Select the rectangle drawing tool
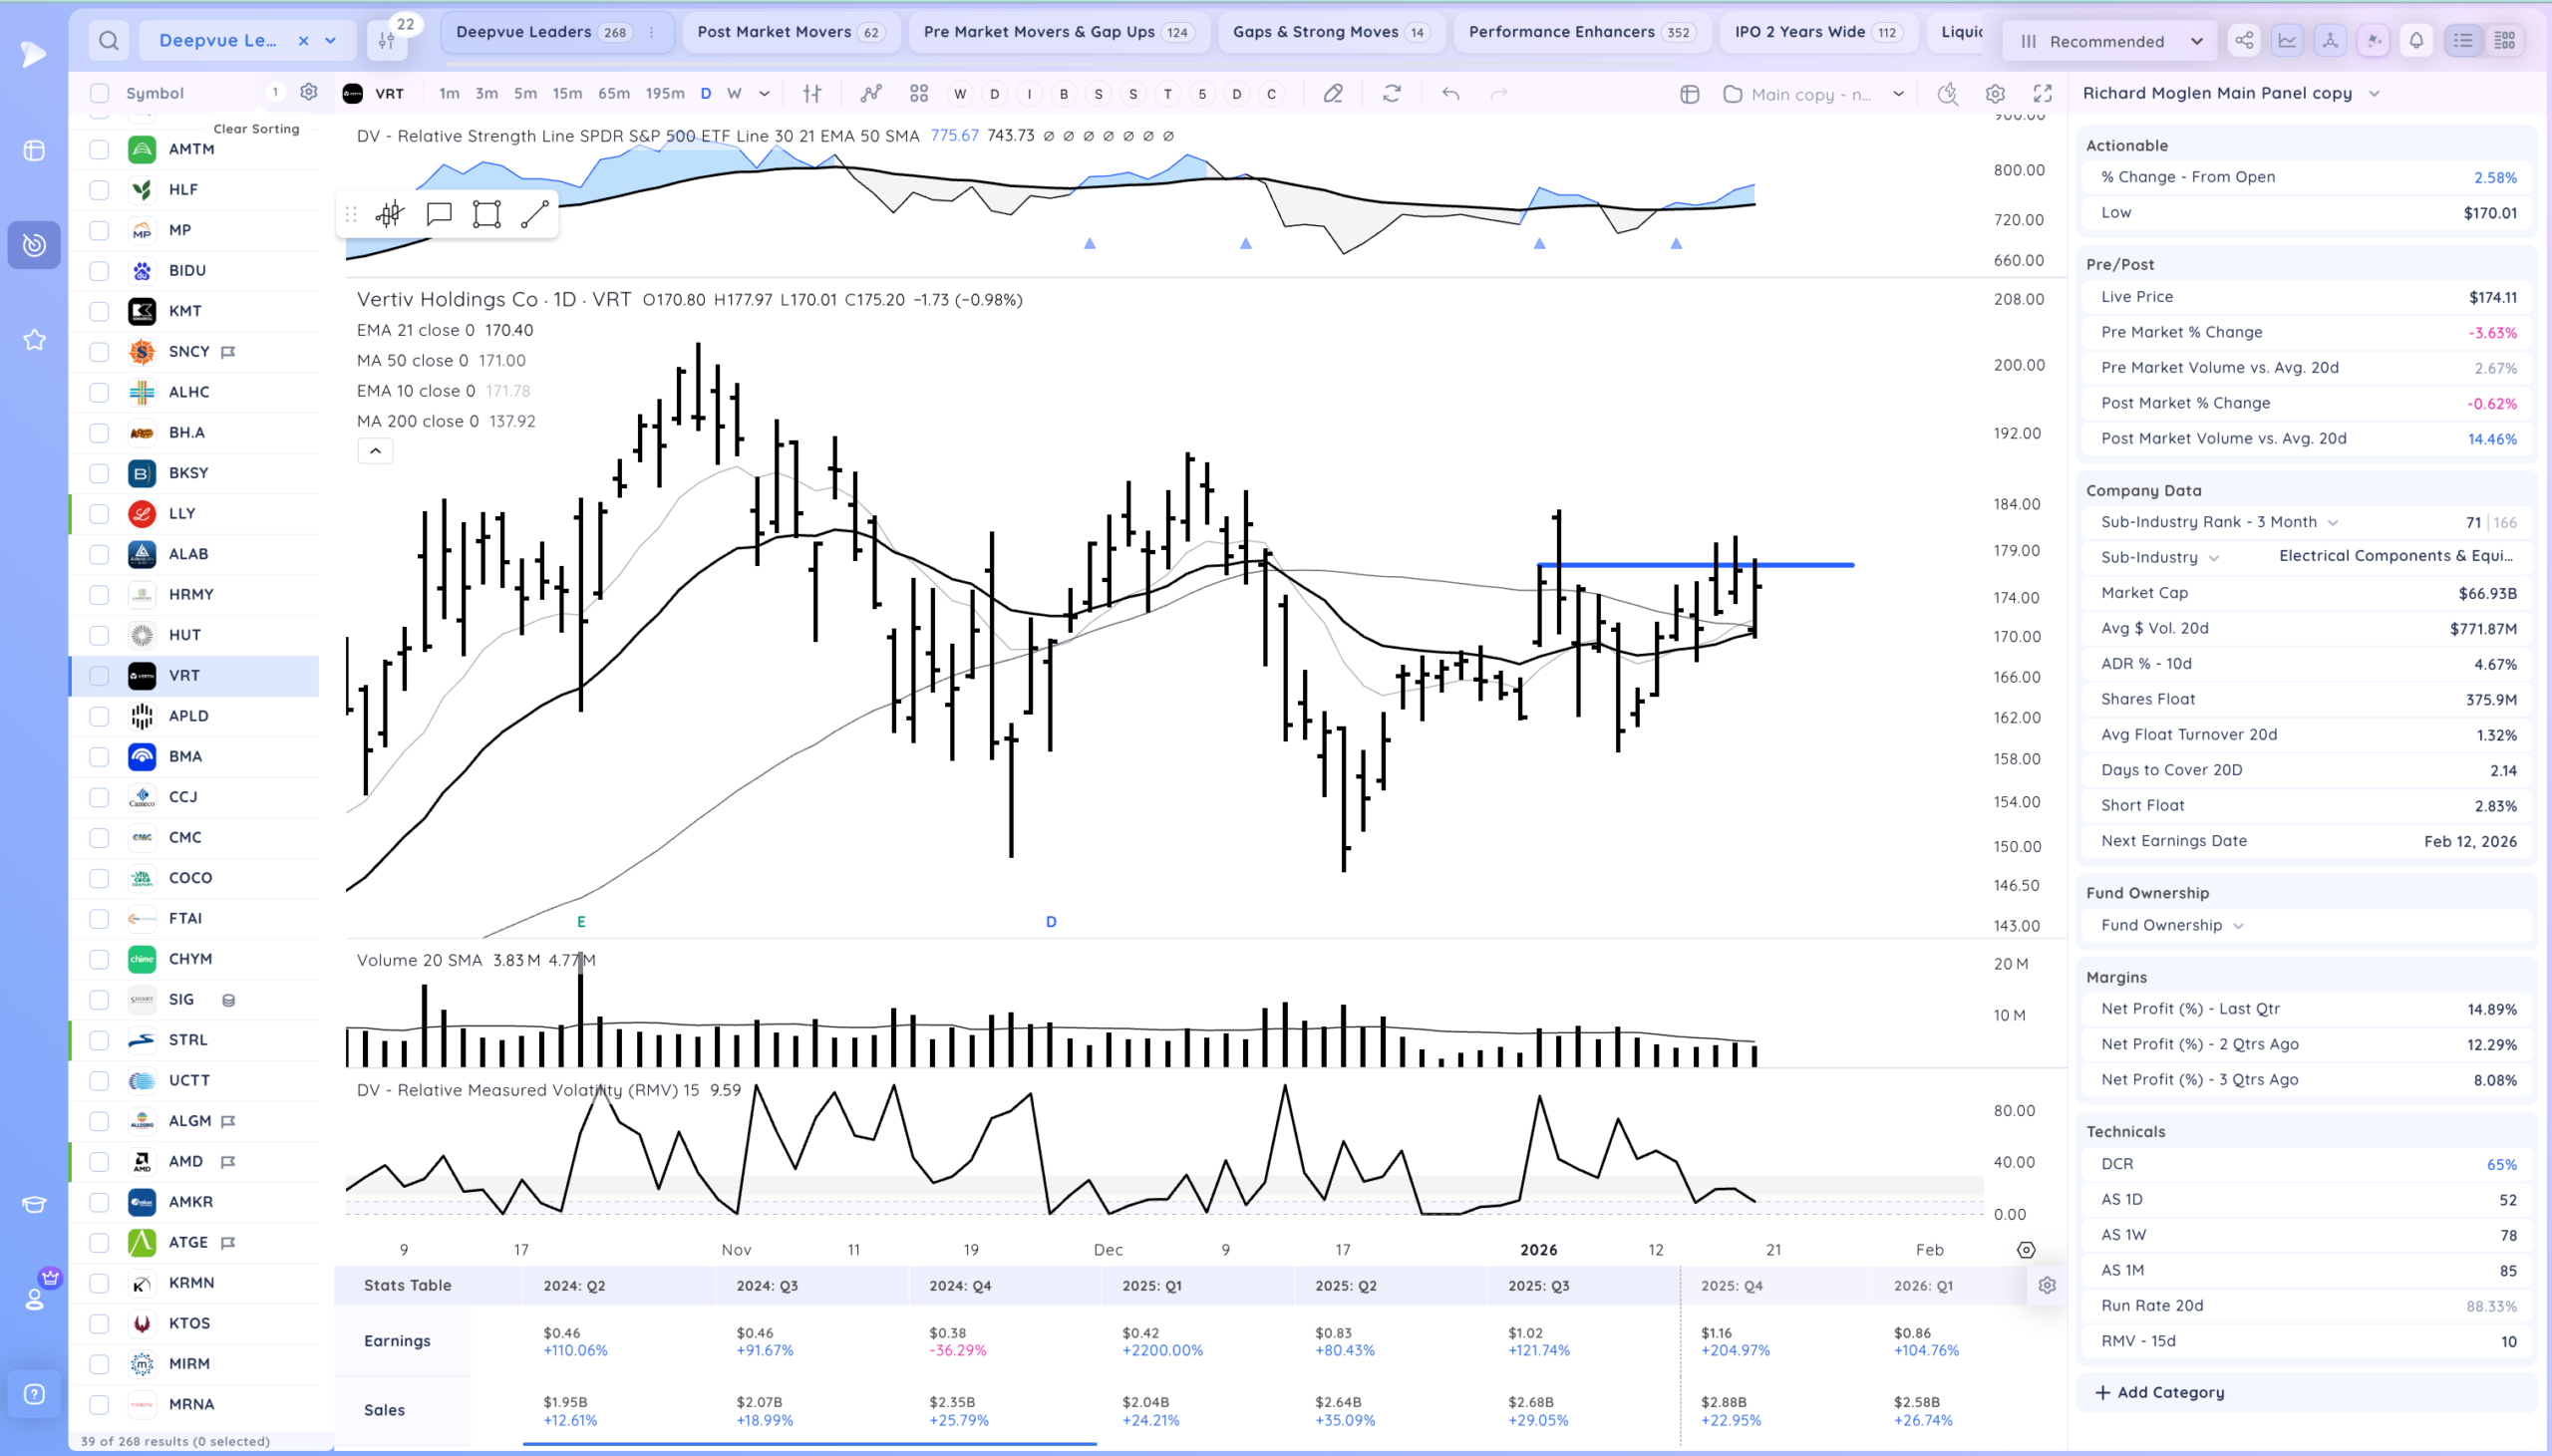 point(487,214)
